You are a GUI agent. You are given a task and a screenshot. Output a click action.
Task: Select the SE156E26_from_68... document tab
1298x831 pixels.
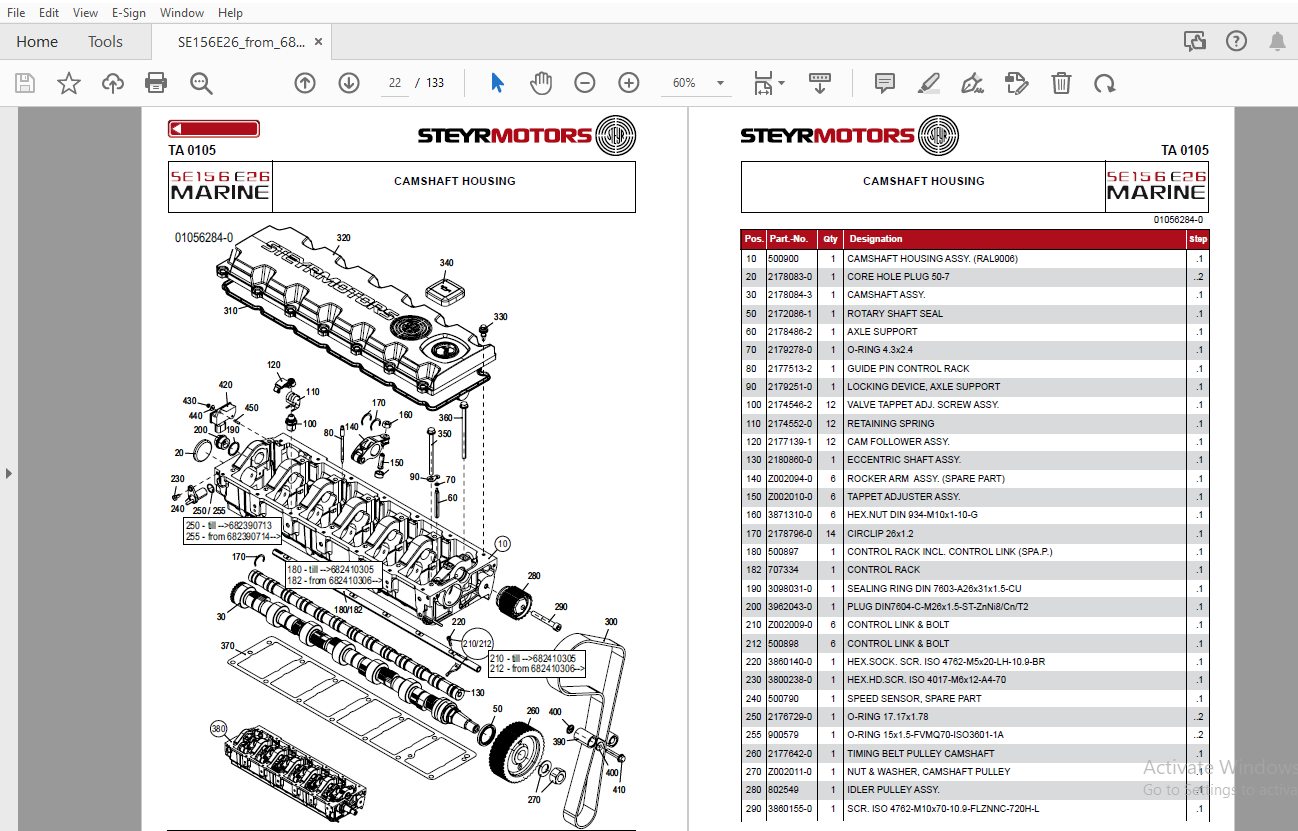241,42
